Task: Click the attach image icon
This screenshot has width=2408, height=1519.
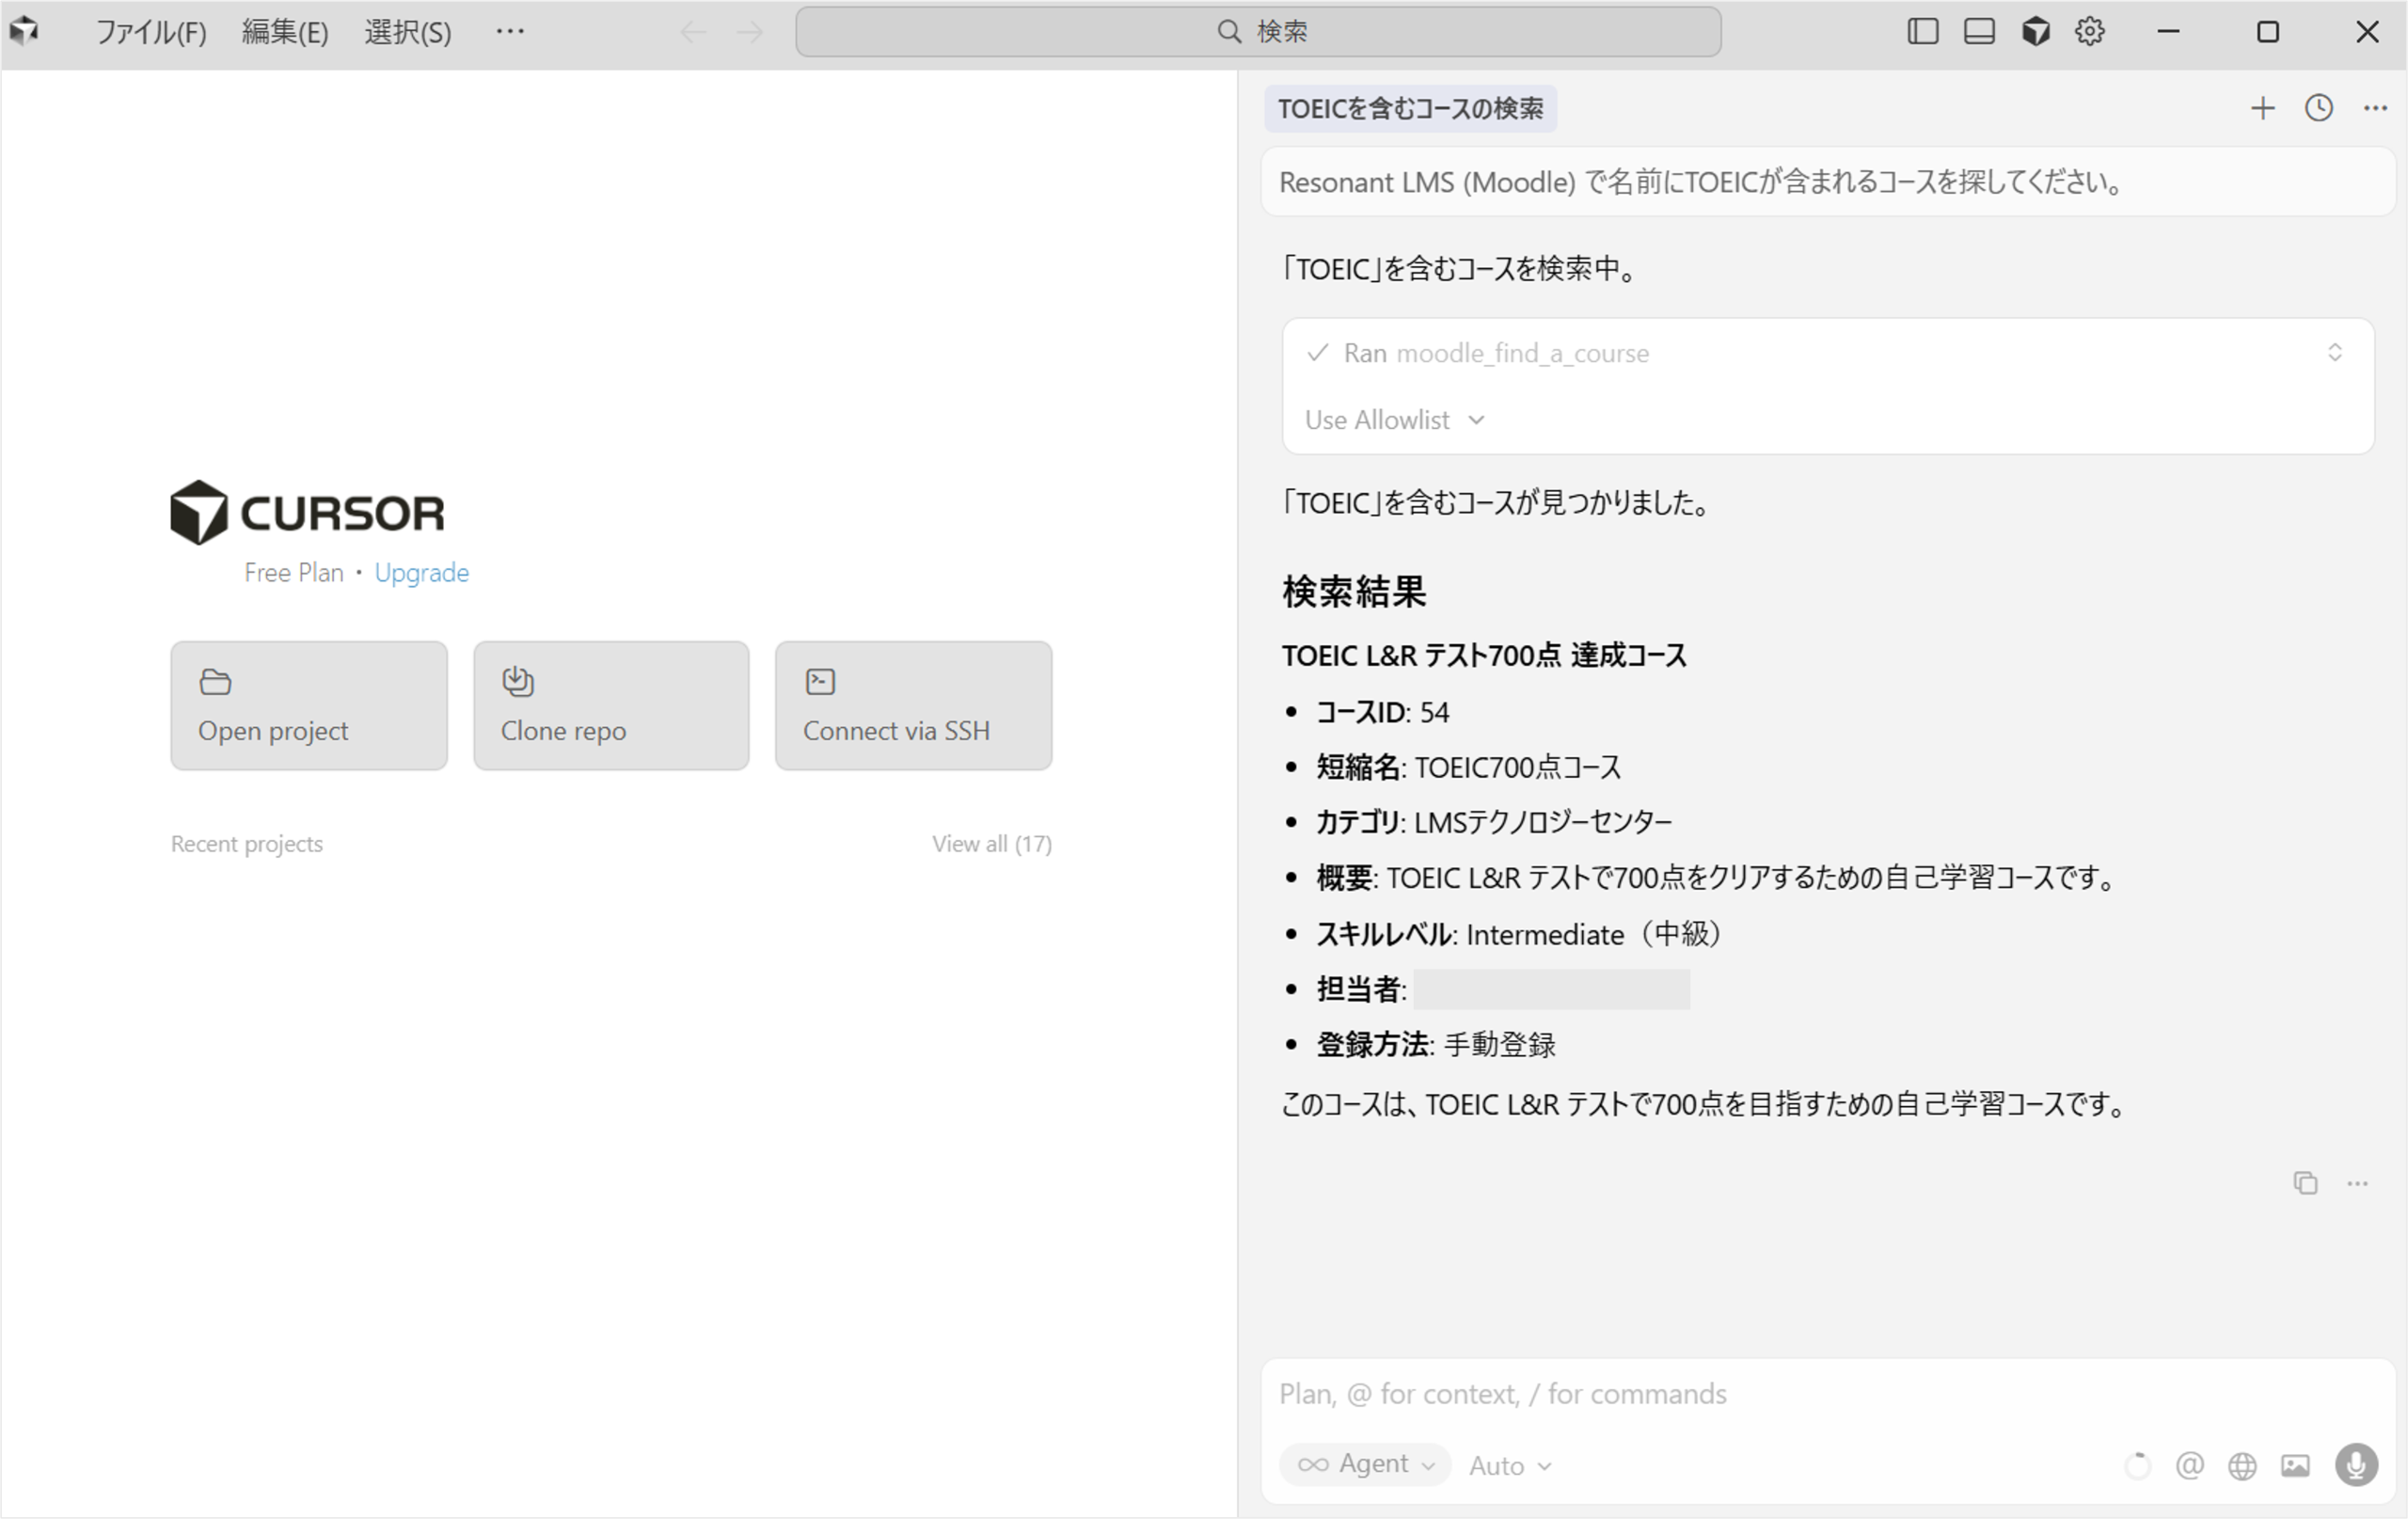Action: coord(2295,1465)
